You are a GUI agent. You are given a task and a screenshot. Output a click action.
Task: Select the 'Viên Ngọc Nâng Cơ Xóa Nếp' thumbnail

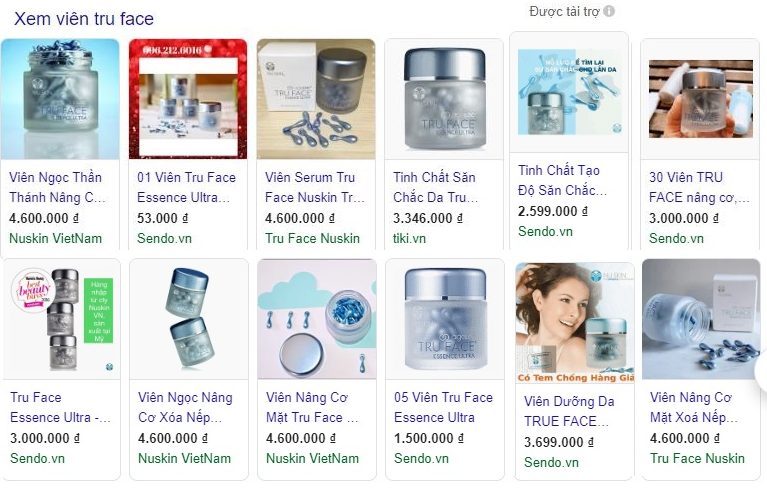tap(189, 319)
